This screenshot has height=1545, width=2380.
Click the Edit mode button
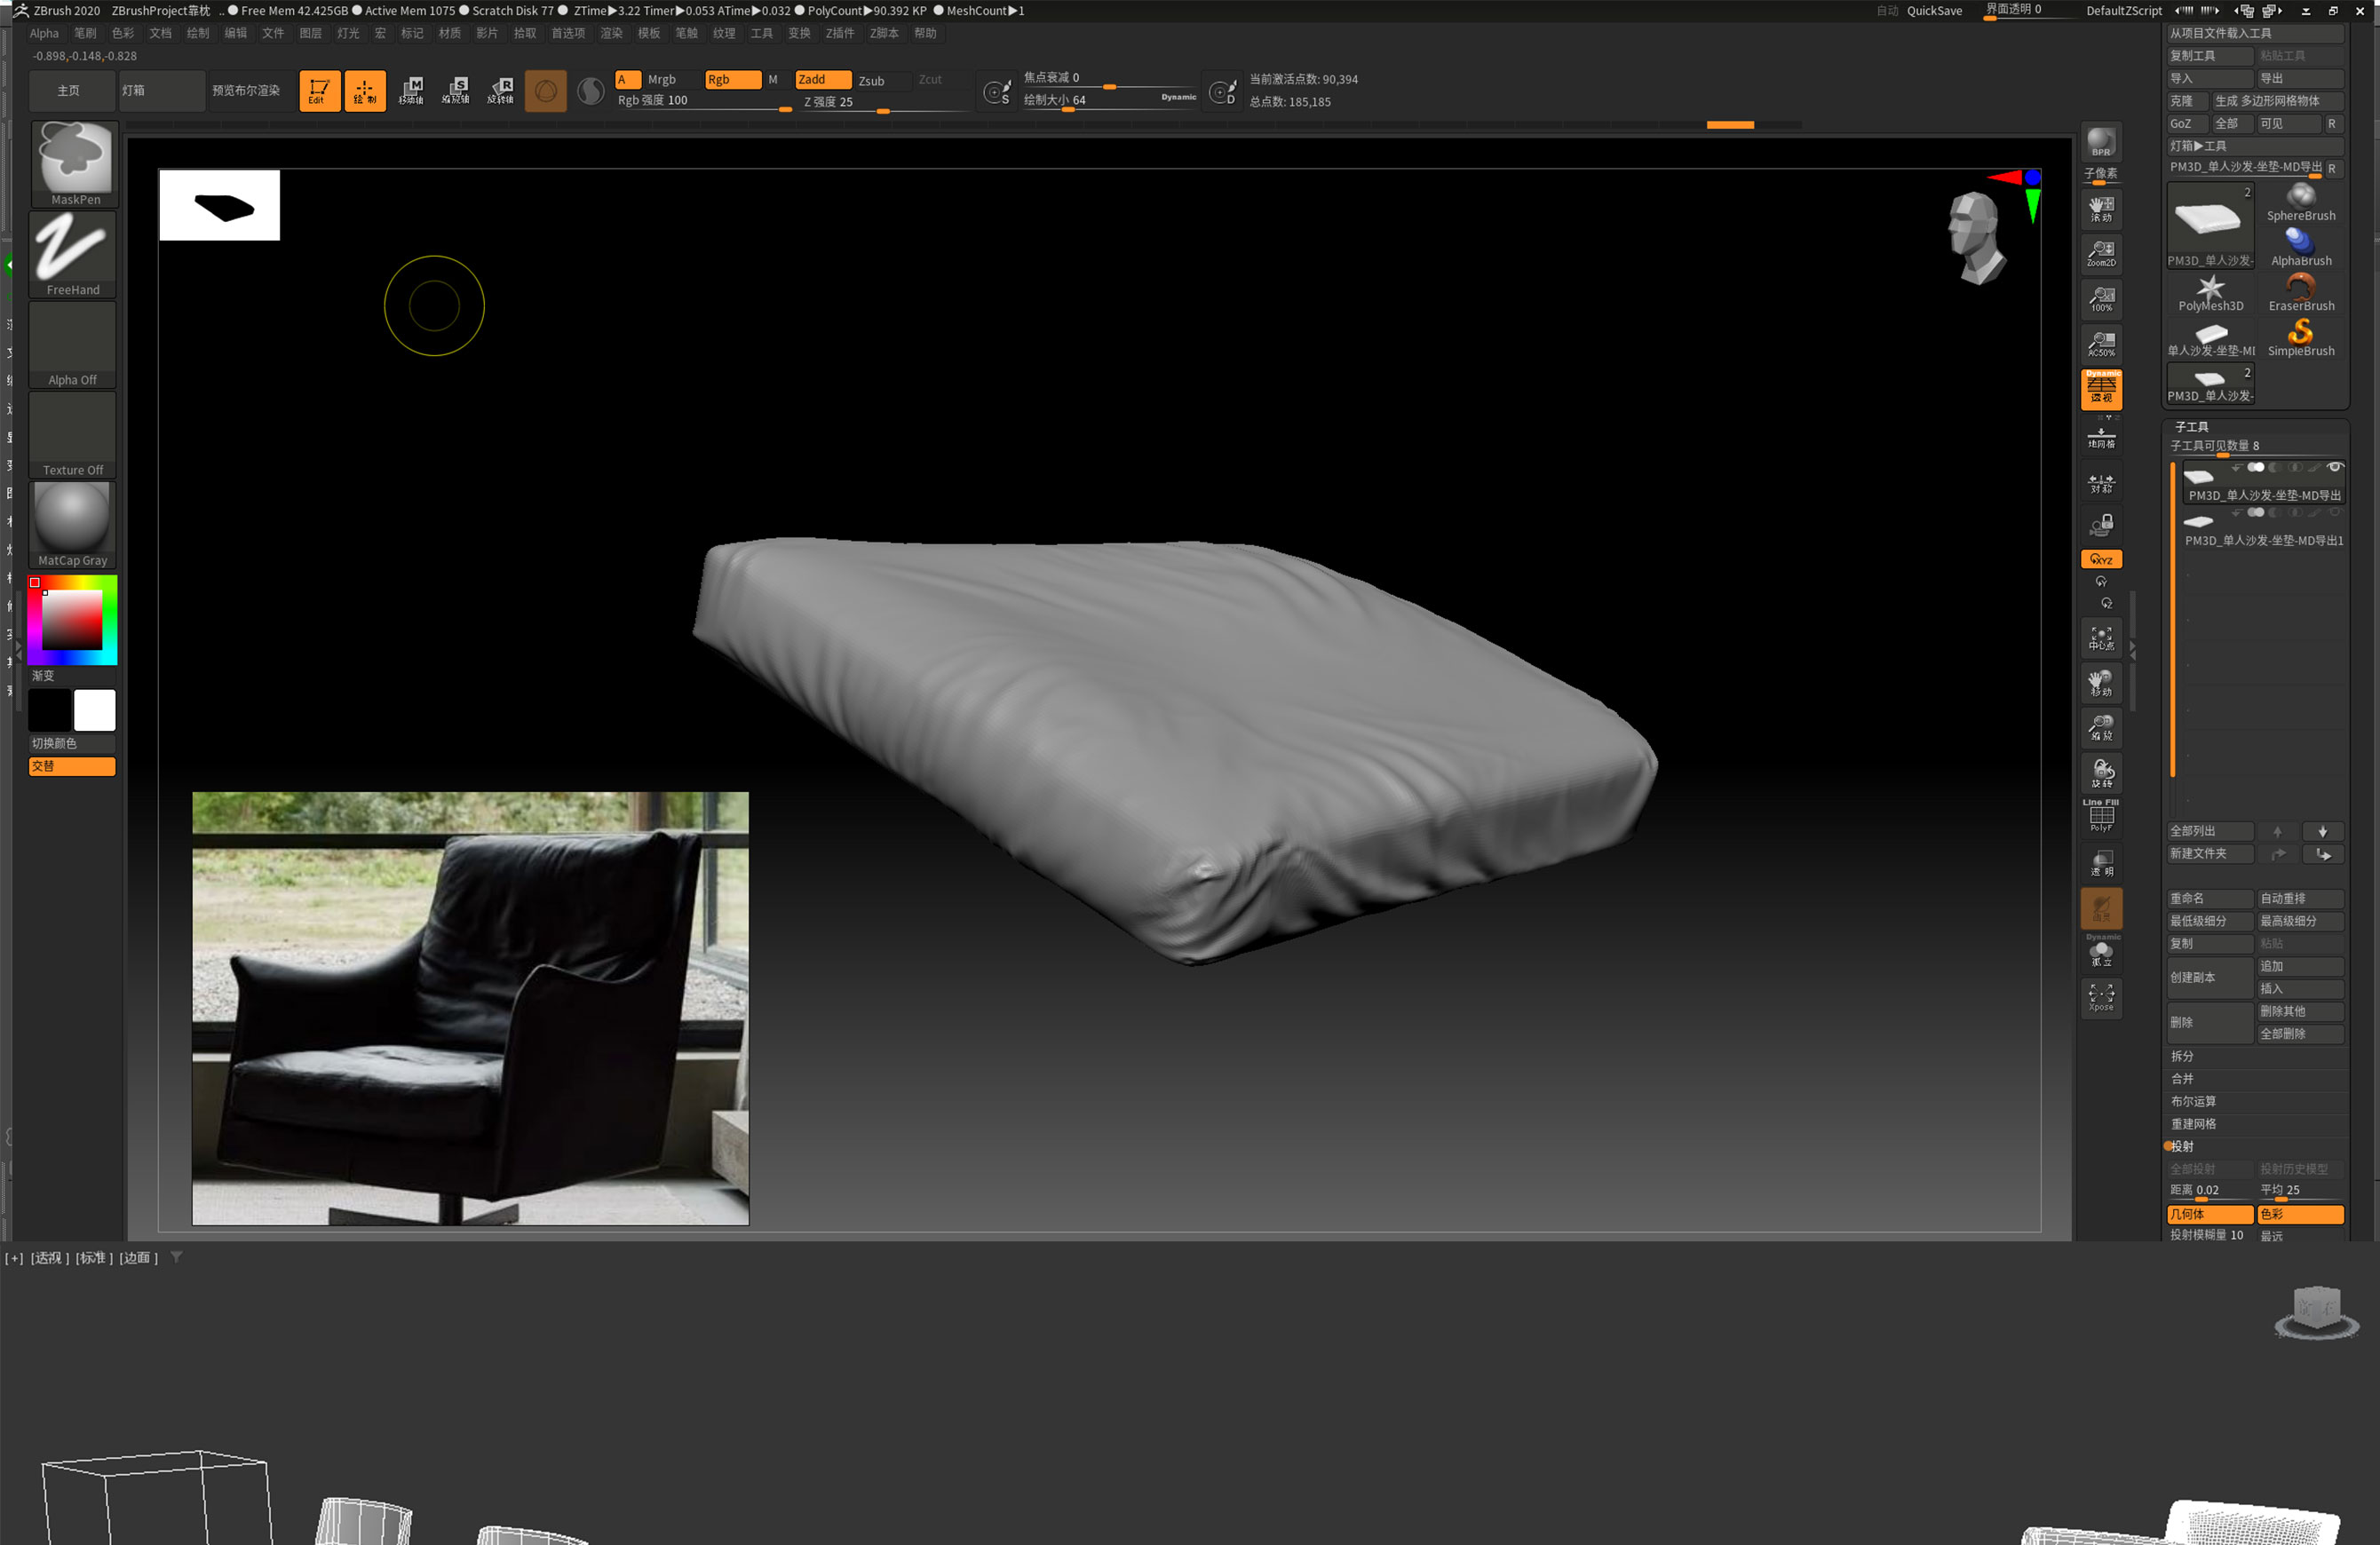pos(319,91)
